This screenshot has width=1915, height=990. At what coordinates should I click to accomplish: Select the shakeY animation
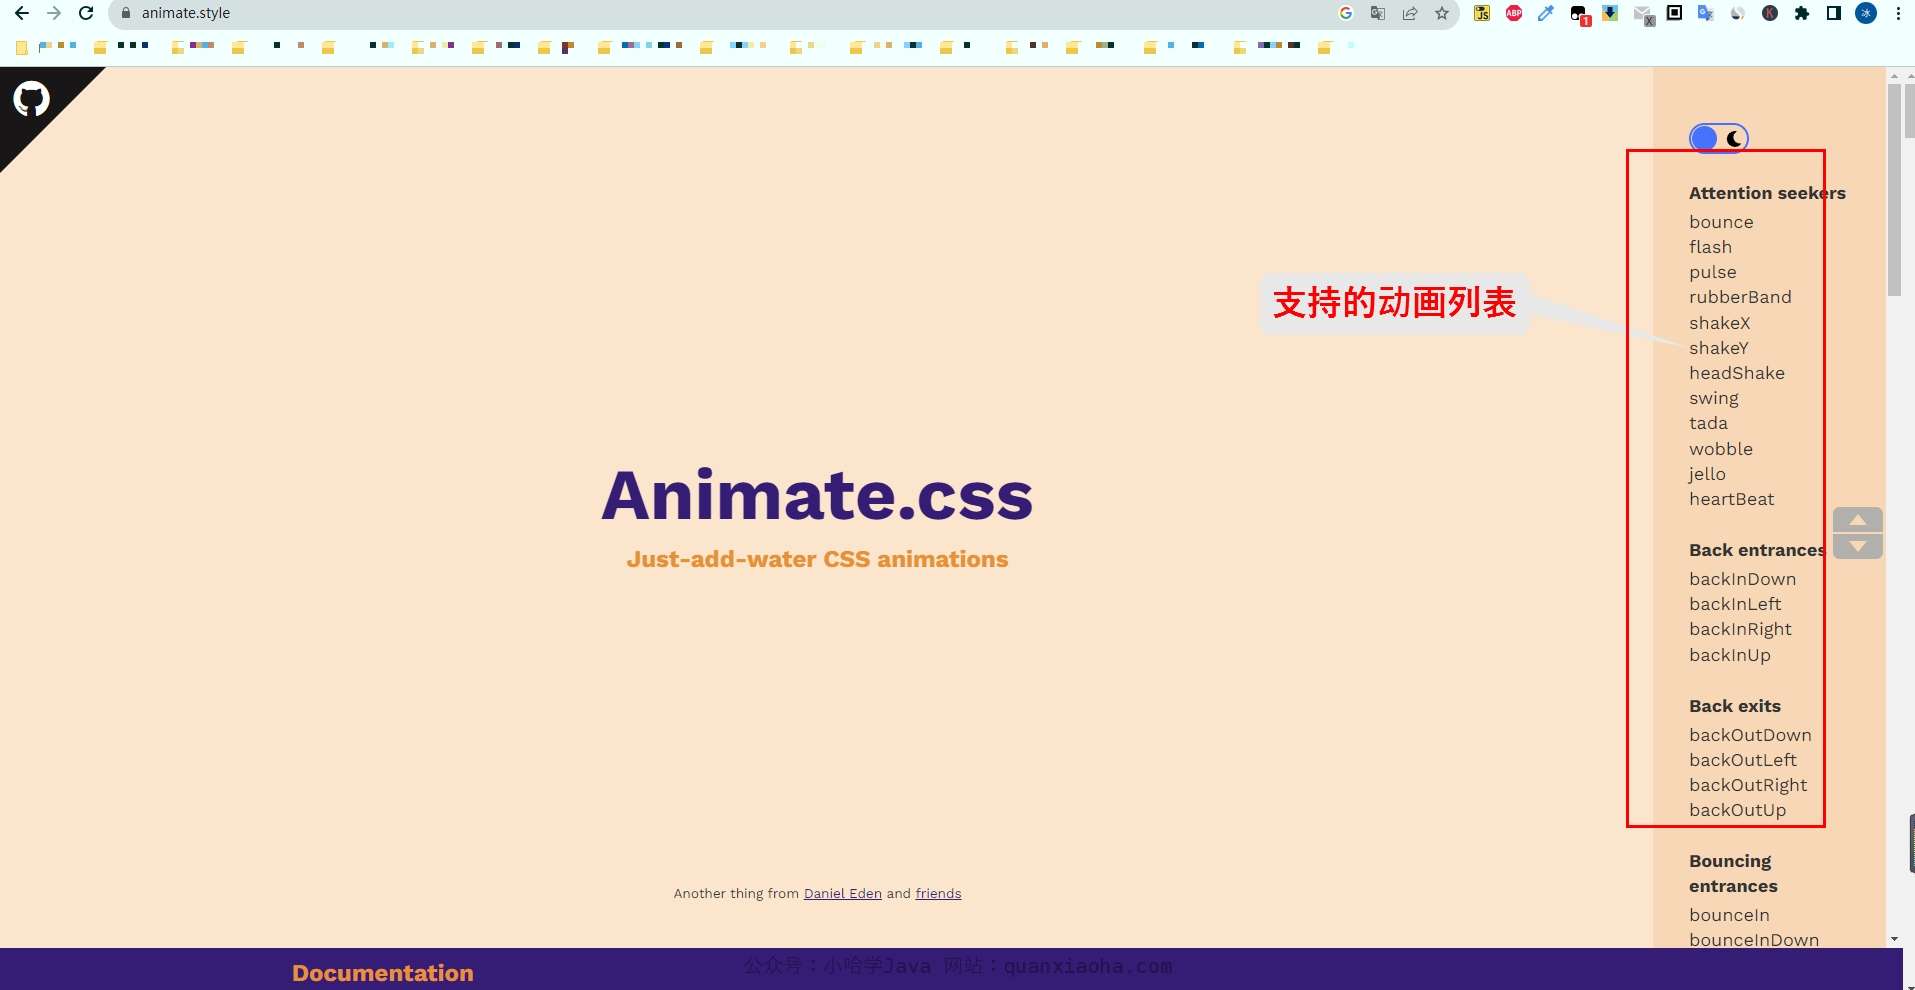click(x=1719, y=348)
